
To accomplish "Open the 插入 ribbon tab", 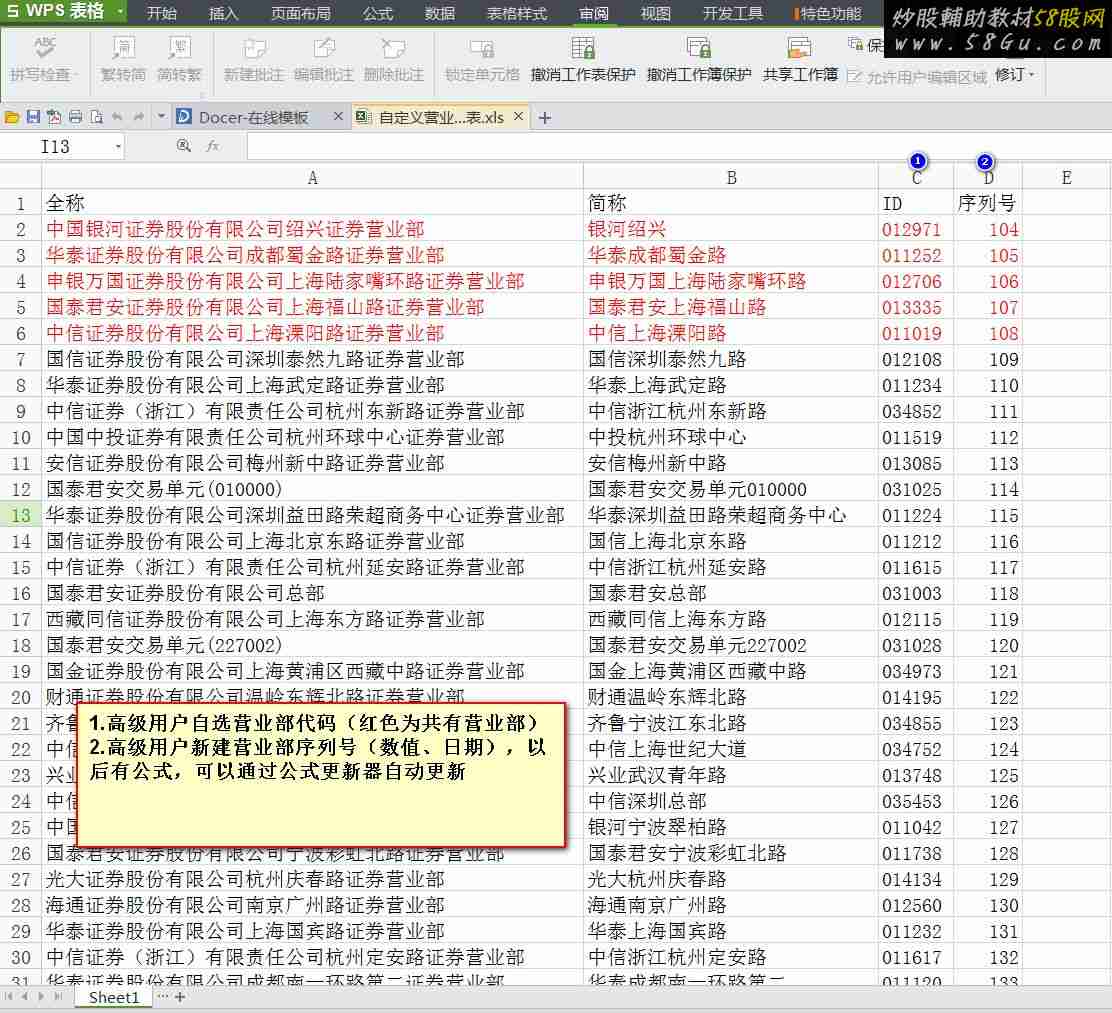I will click(x=223, y=13).
